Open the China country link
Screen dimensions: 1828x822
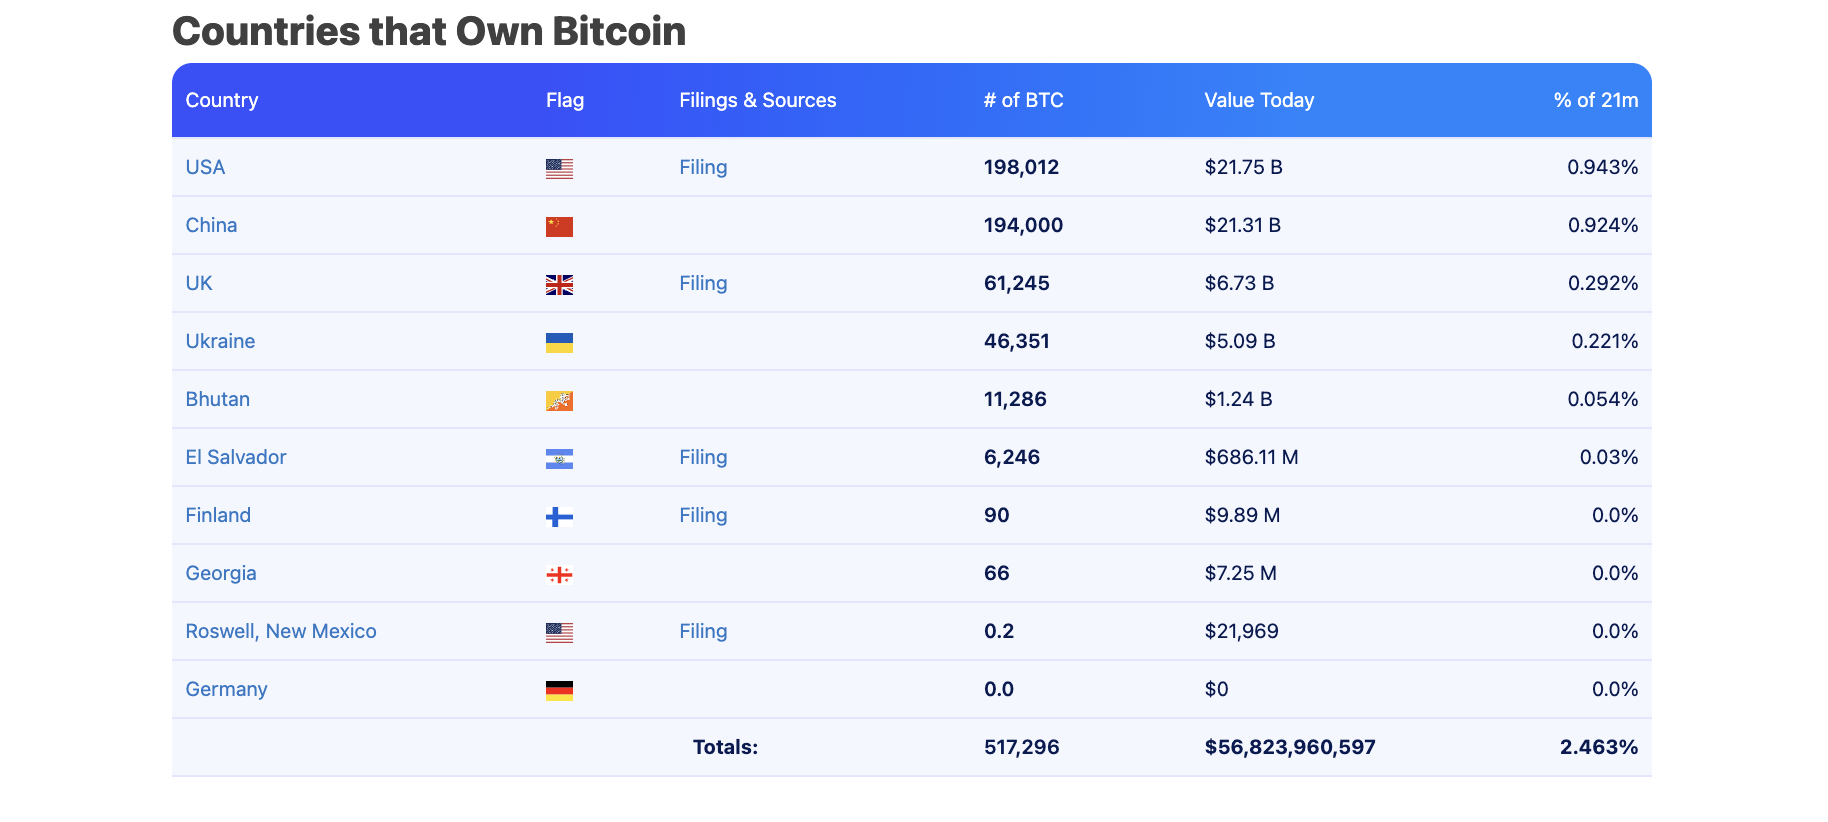(x=211, y=225)
